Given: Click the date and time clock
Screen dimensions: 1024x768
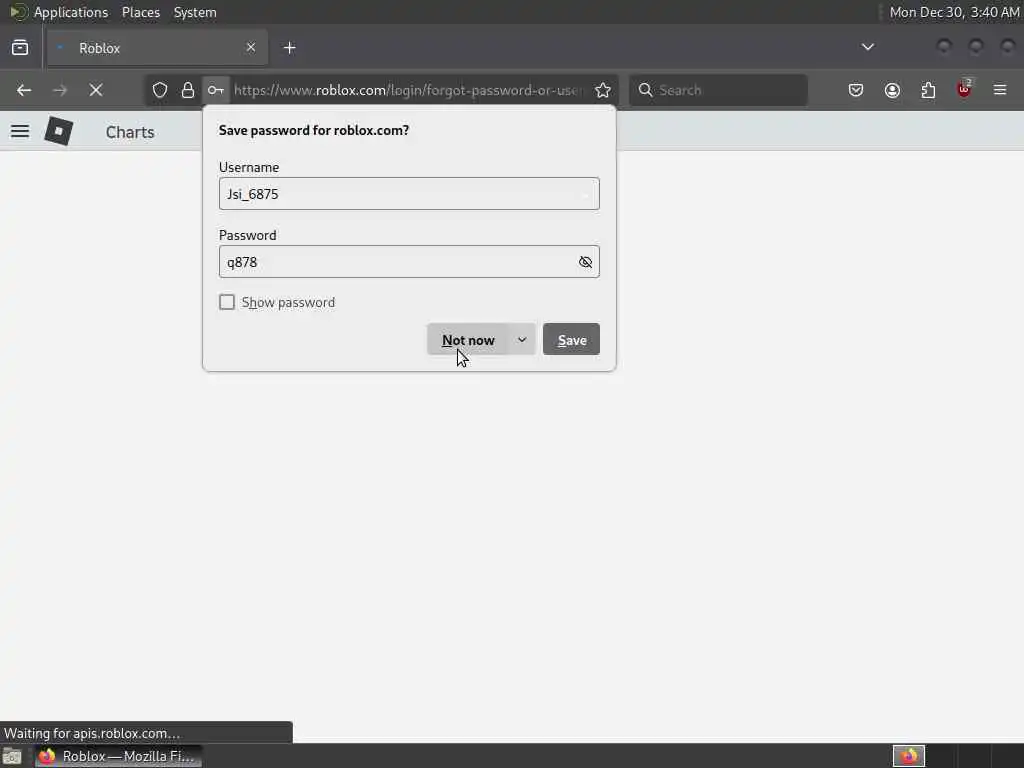Looking at the screenshot, I should pyautogui.click(x=954, y=12).
